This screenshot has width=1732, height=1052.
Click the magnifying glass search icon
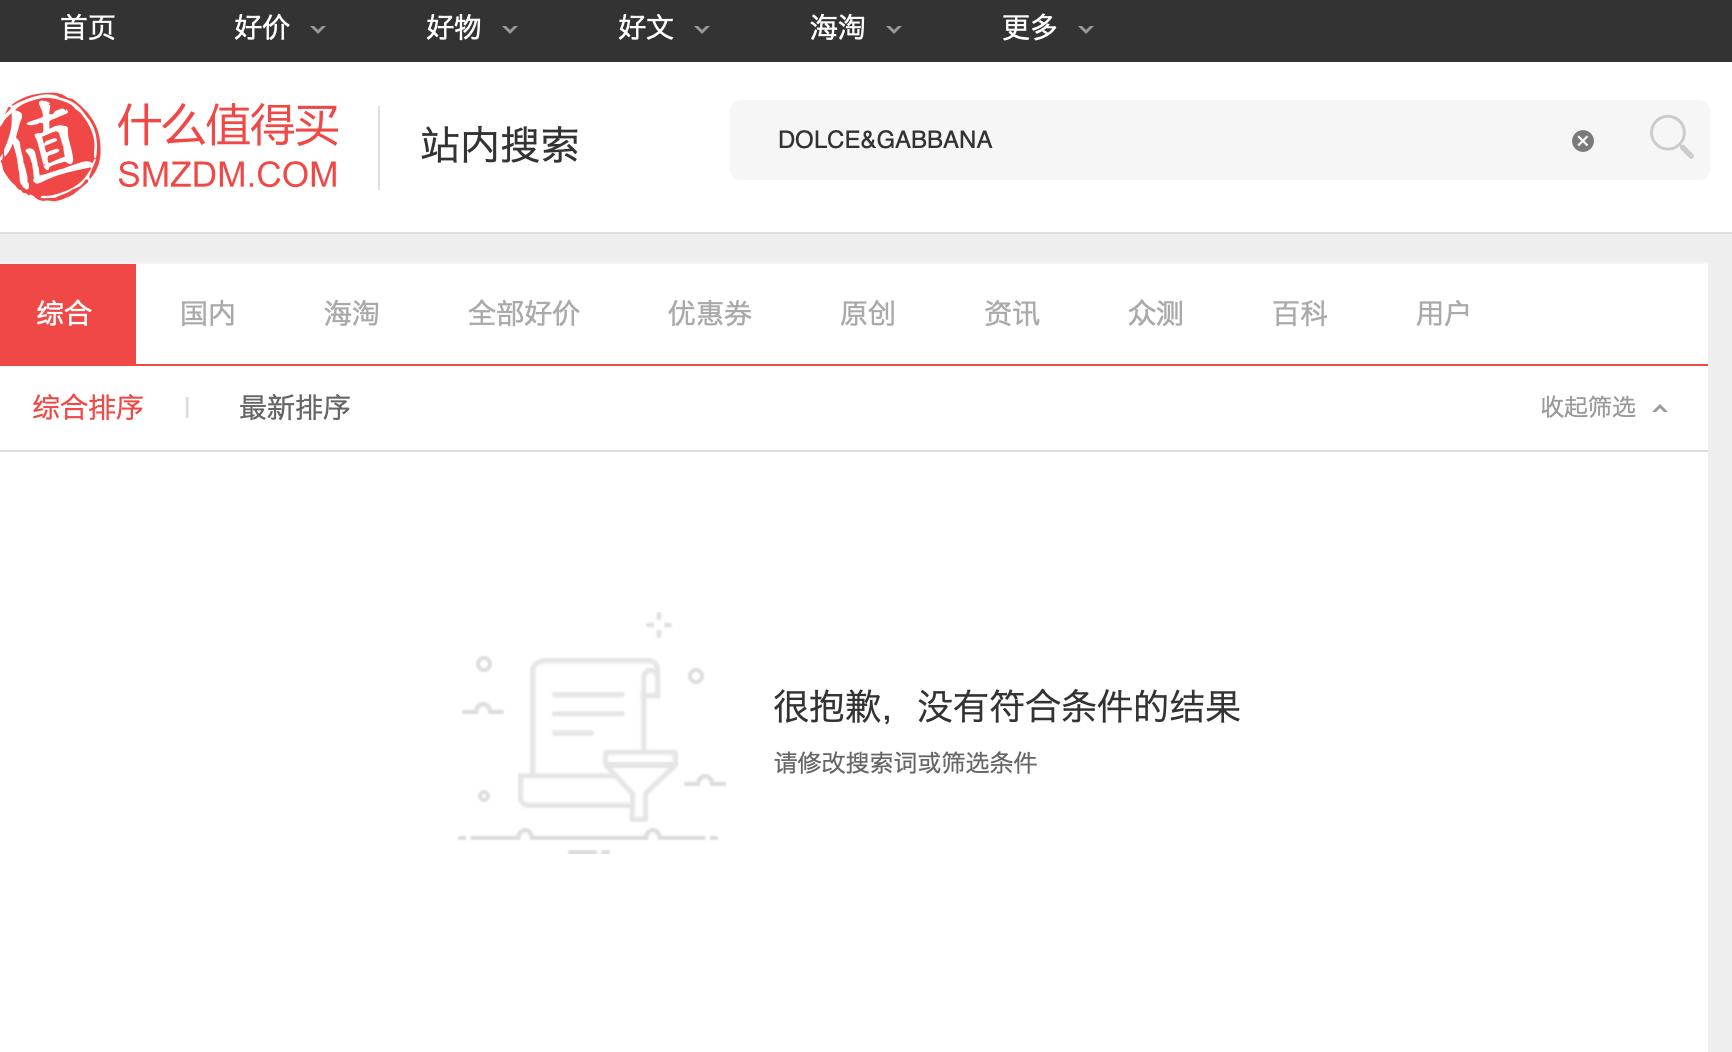(1668, 139)
